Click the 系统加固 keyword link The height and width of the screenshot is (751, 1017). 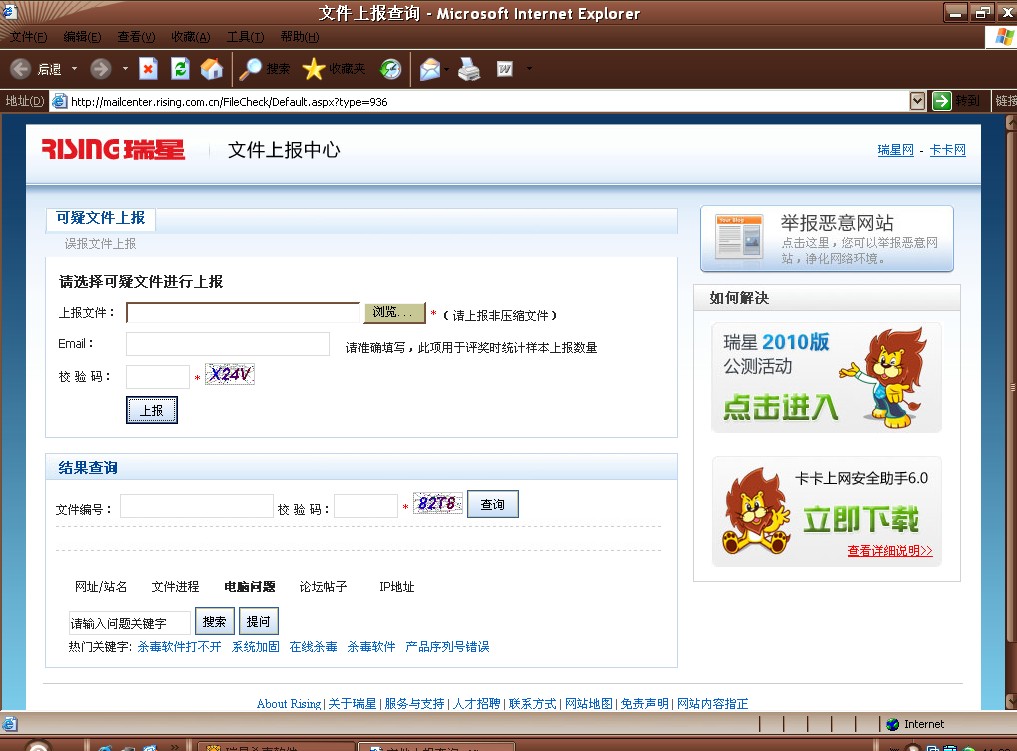256,647
